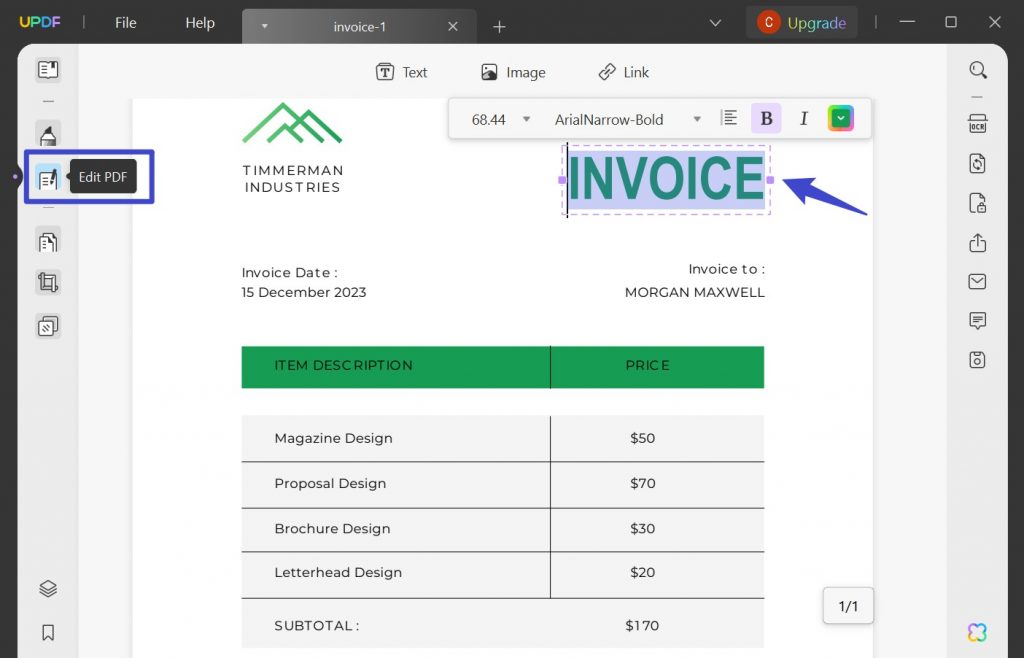Image resolution: width=1024 pixels, height=658 pixels.
Task: Toggle bold formatting on selected text
Action: pos(766,118)
